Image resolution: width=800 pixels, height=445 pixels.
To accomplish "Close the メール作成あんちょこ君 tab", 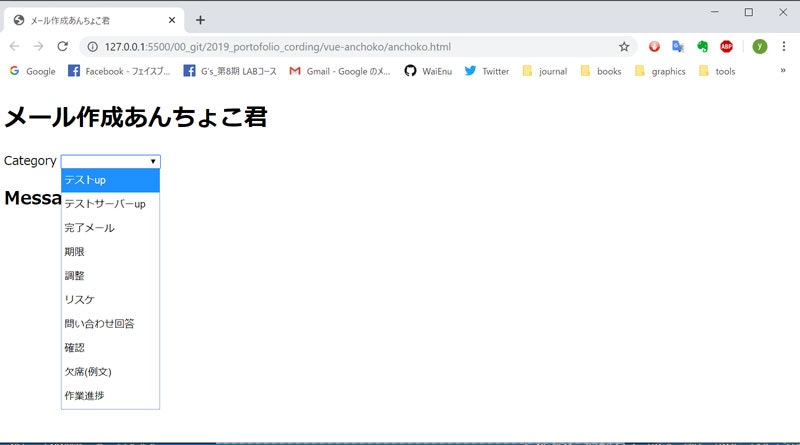I will click(172, 20).
